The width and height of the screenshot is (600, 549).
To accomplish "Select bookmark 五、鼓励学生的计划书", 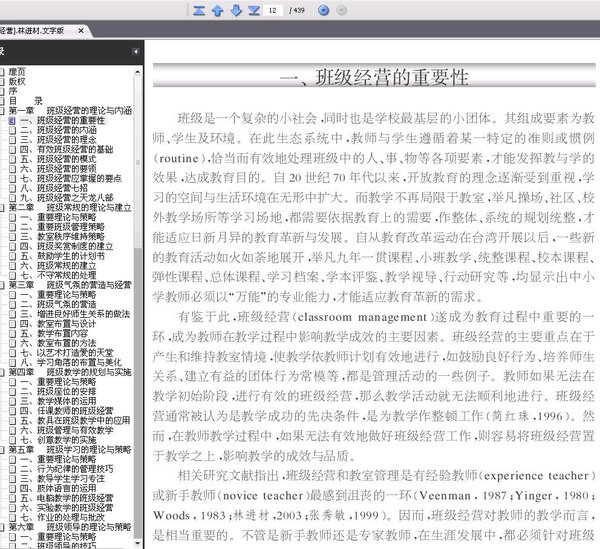I will pos(62,256).
